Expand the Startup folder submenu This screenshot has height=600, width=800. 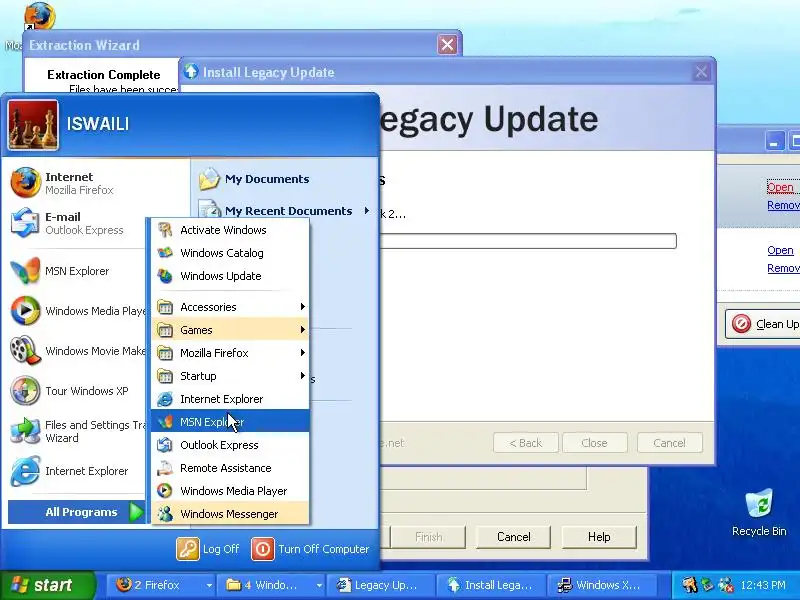click(230, 376)
